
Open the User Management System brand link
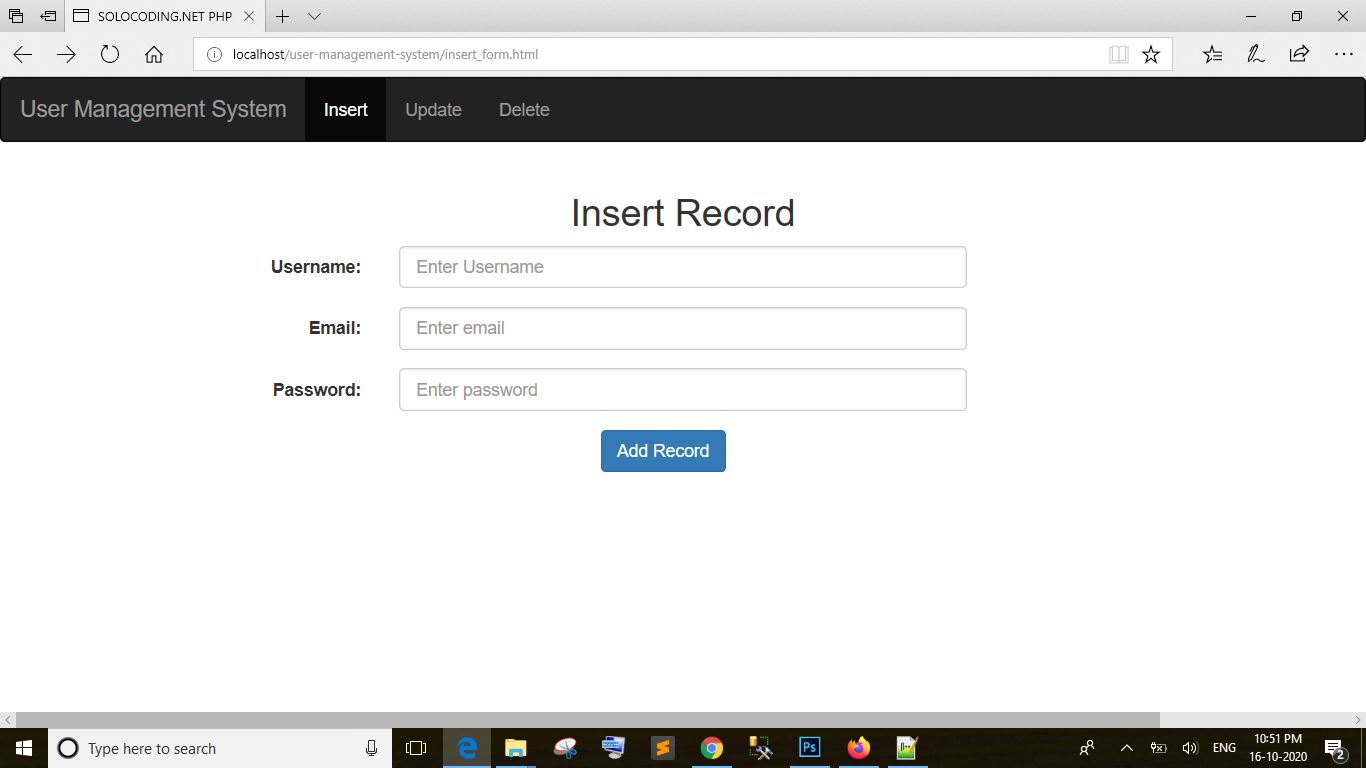pyautogui.click(x=153, y=109)
